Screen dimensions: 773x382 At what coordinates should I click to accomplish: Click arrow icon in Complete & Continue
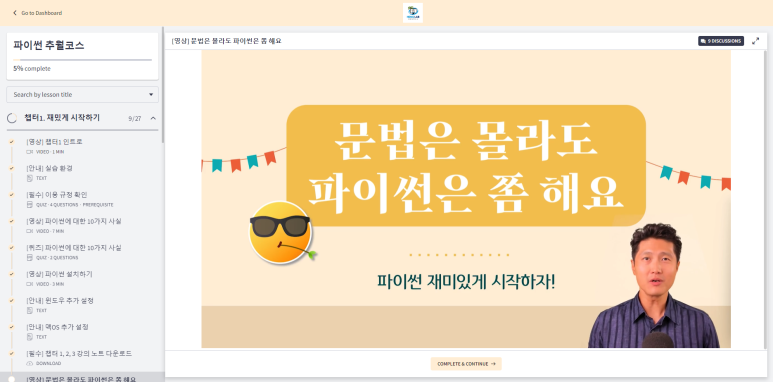tap(493, 364)
